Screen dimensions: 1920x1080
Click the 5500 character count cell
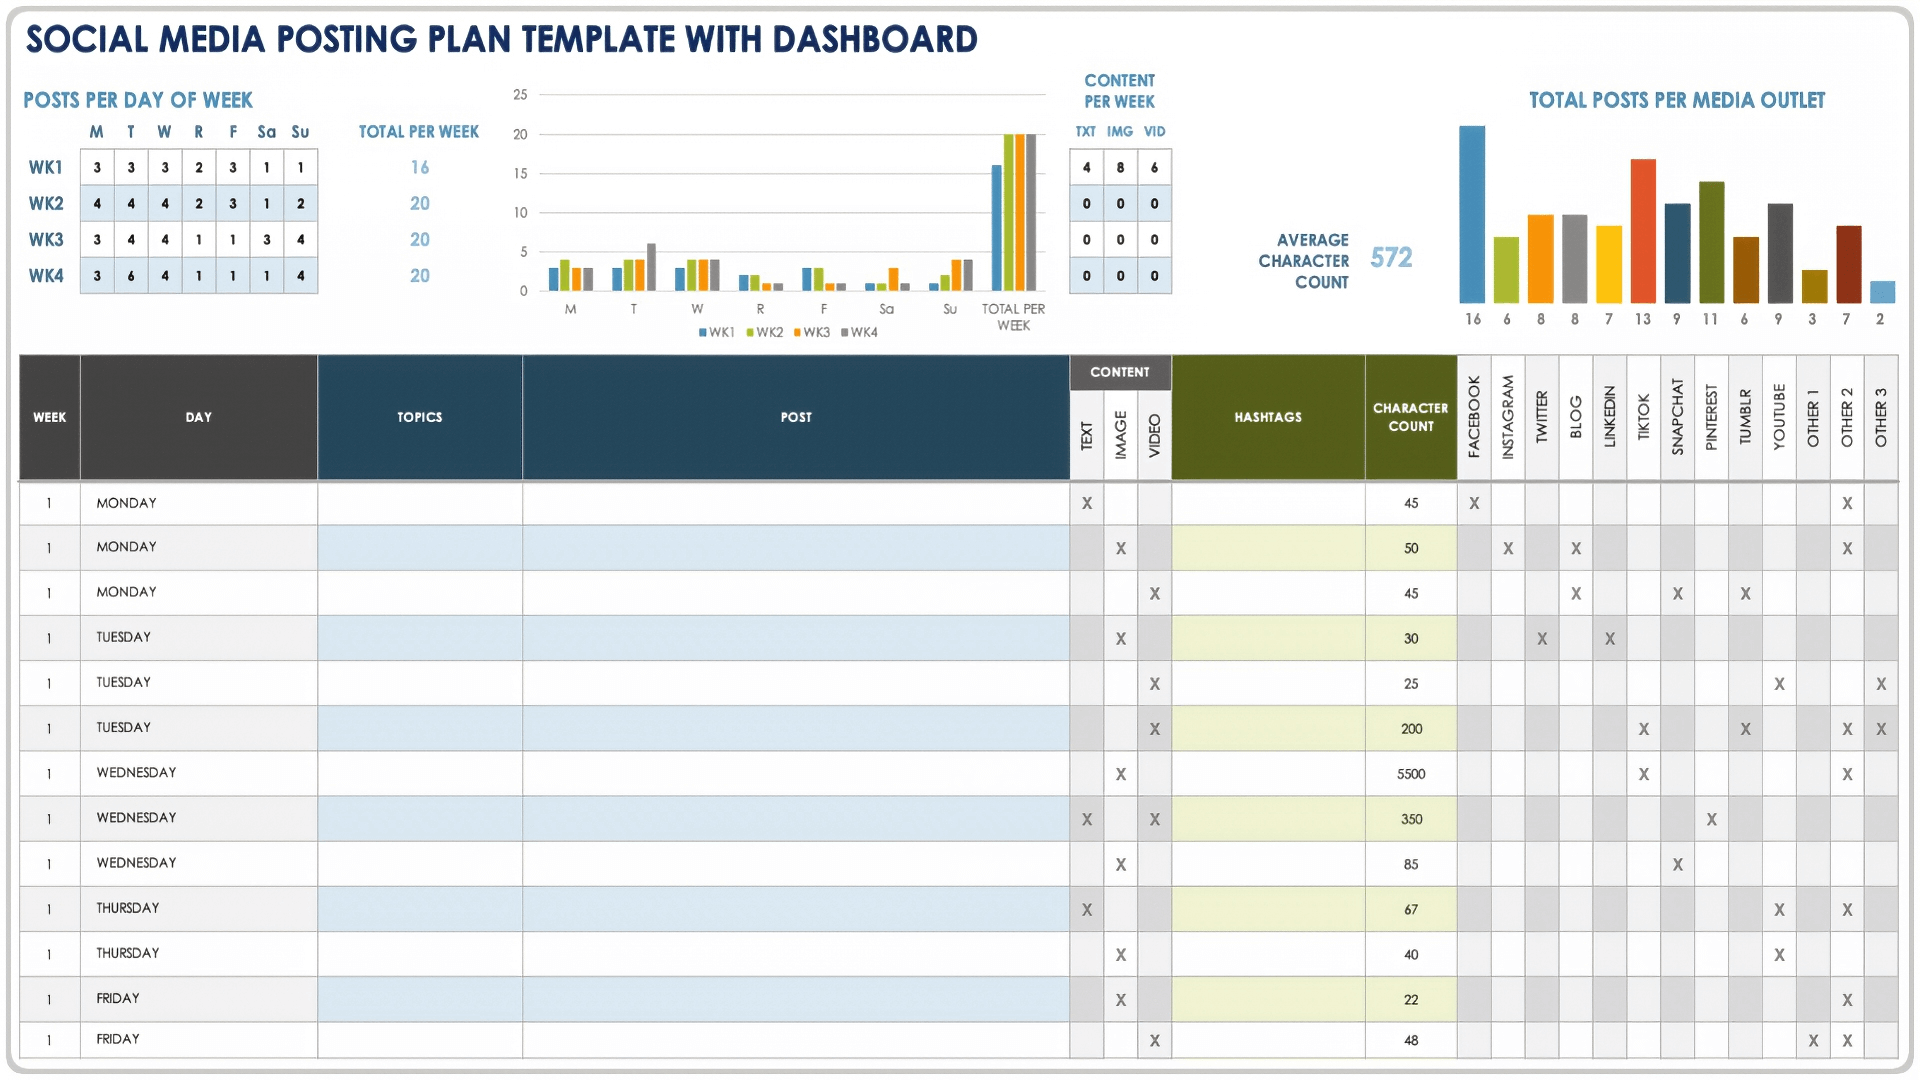(x=1410, y=774)
